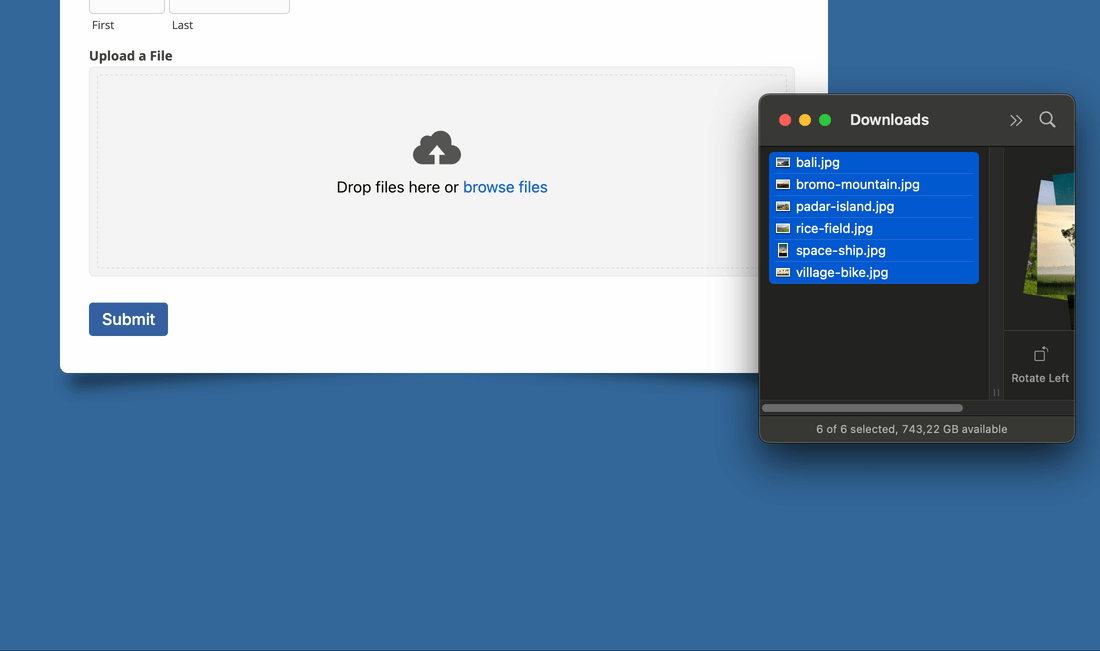This screenshot has width=1100, height=651.
Task: Open search in the Downloads window
Action: pyautogui.click(x=1047, y=120)
